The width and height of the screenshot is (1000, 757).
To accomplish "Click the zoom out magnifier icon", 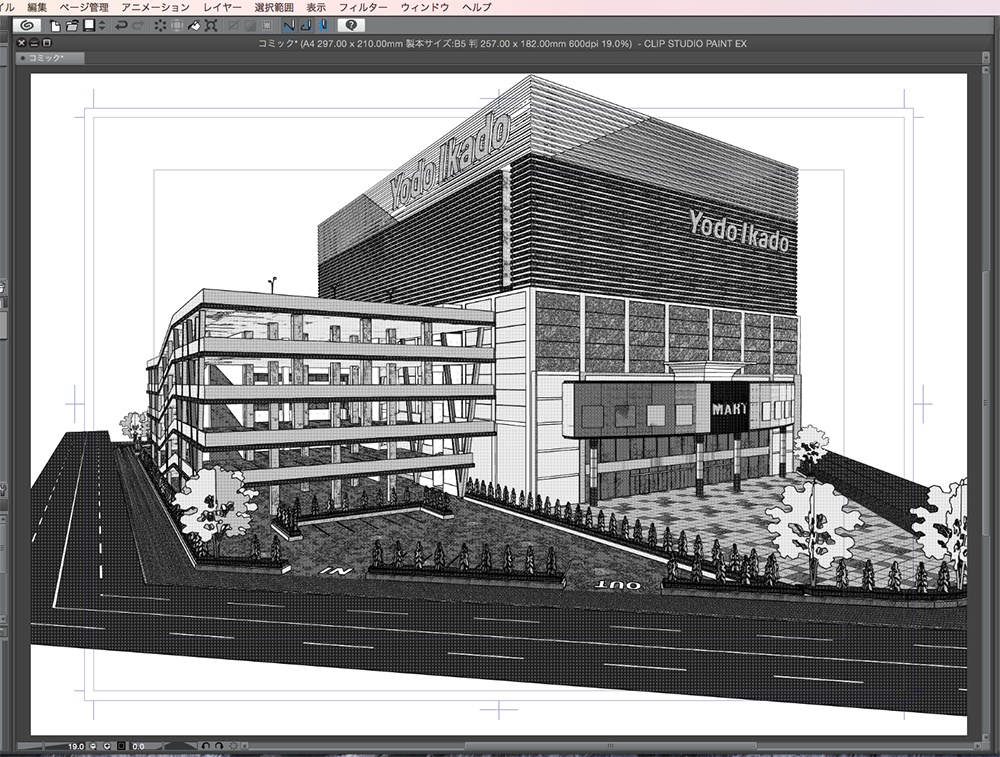I will 93,746.
